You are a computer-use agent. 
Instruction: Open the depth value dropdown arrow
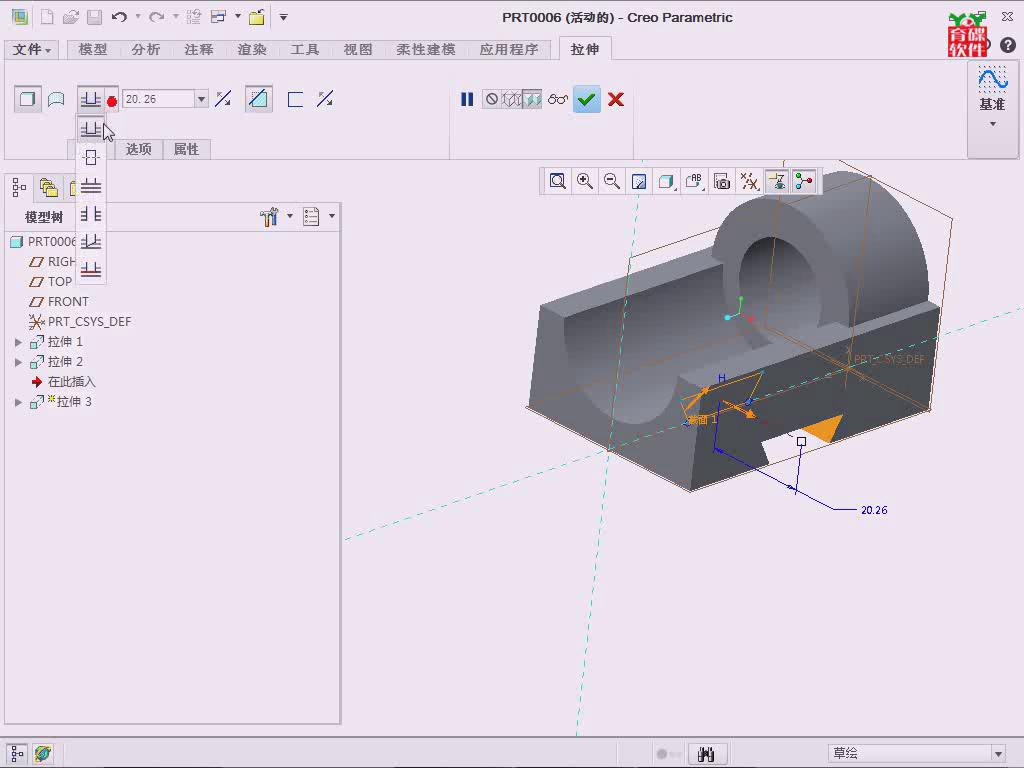tap(202, 99)
